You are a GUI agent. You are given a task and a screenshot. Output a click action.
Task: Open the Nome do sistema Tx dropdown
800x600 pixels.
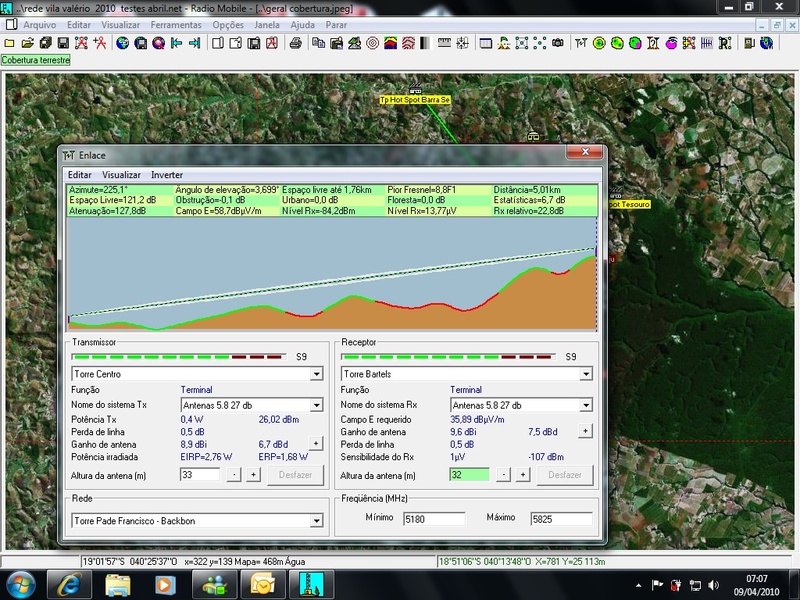[316, 405]
